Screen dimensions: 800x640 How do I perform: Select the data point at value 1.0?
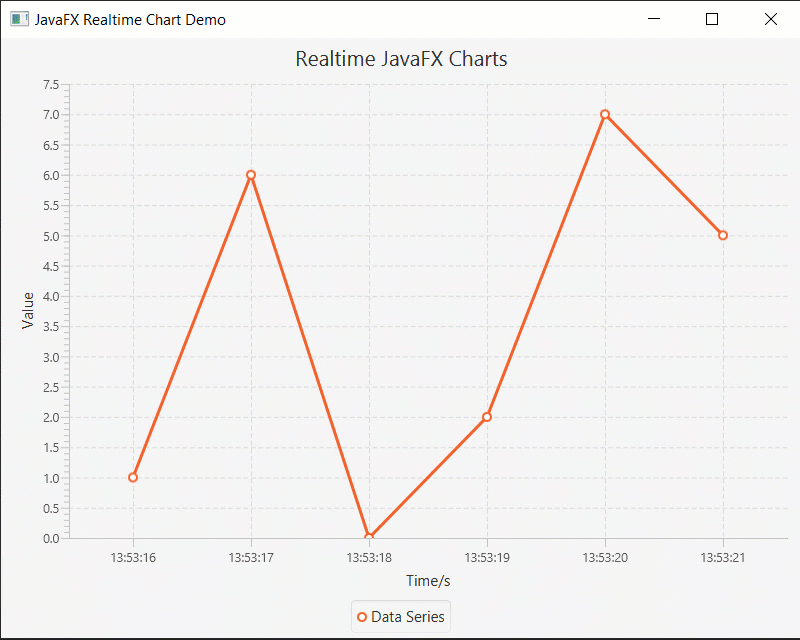[x=132, y=477]
